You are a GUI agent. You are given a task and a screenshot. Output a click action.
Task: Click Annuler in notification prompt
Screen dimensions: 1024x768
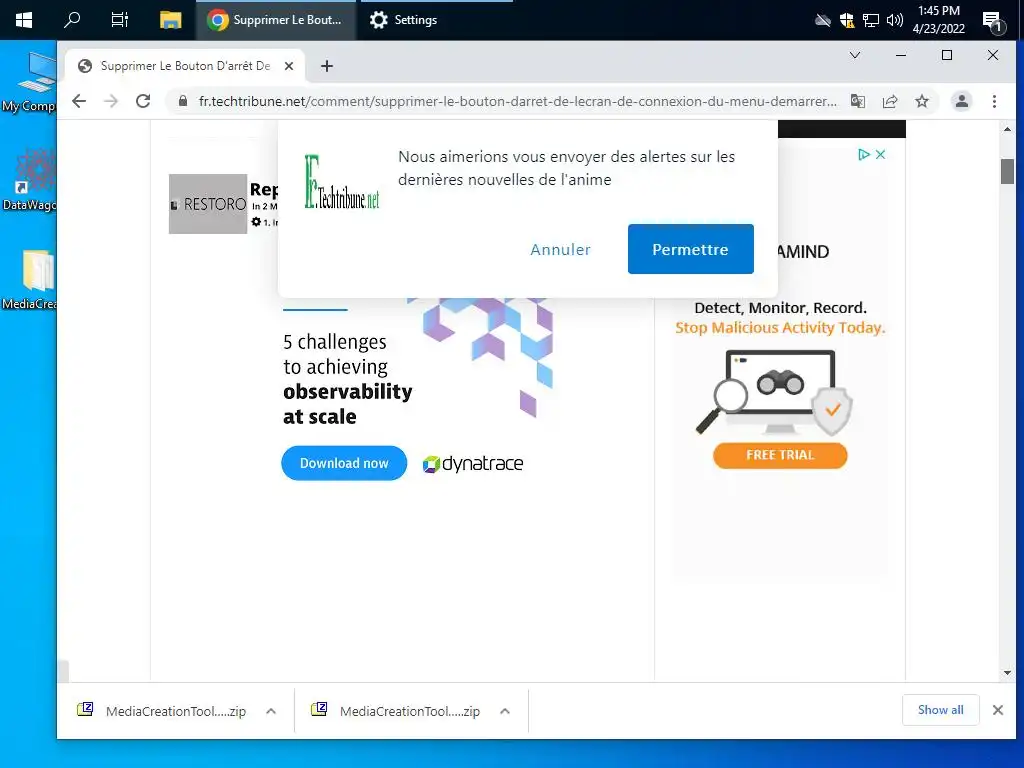tap(560, 249)
